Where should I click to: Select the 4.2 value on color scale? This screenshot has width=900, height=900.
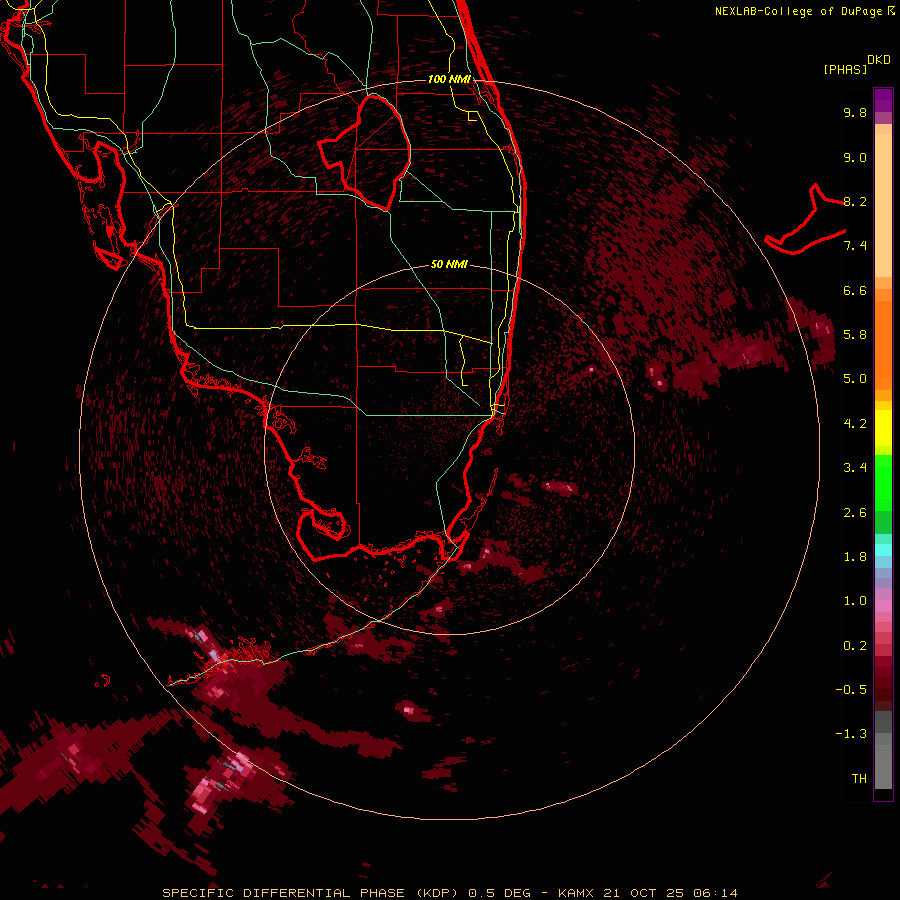855,423
